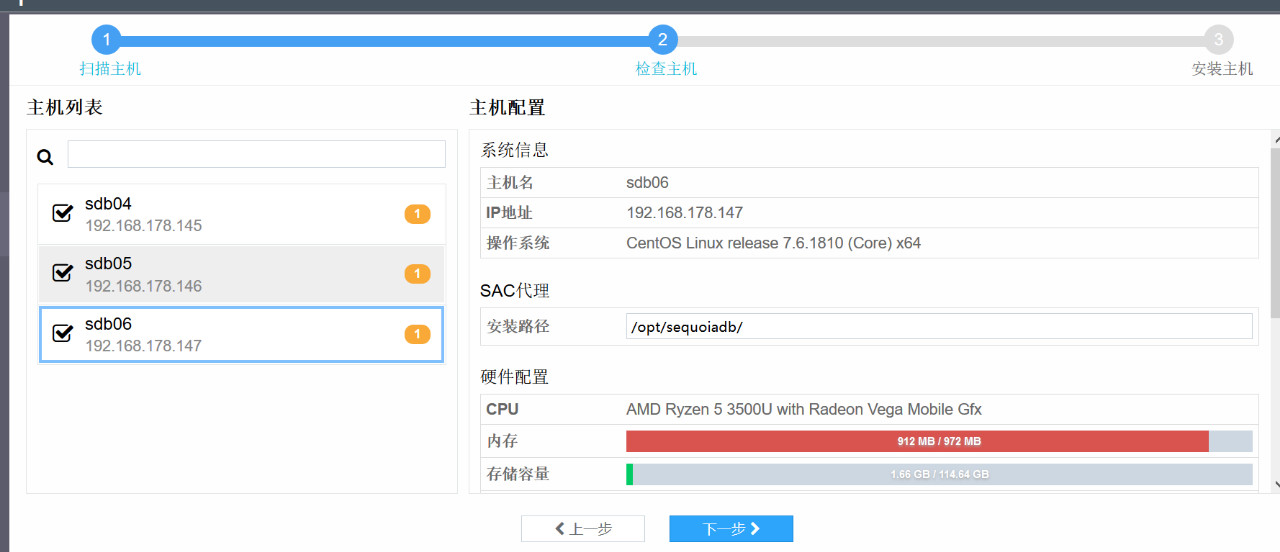Screen dimensions: 1280x552
Task: Click step 1 circle for scan host
Action: point(106,40)
